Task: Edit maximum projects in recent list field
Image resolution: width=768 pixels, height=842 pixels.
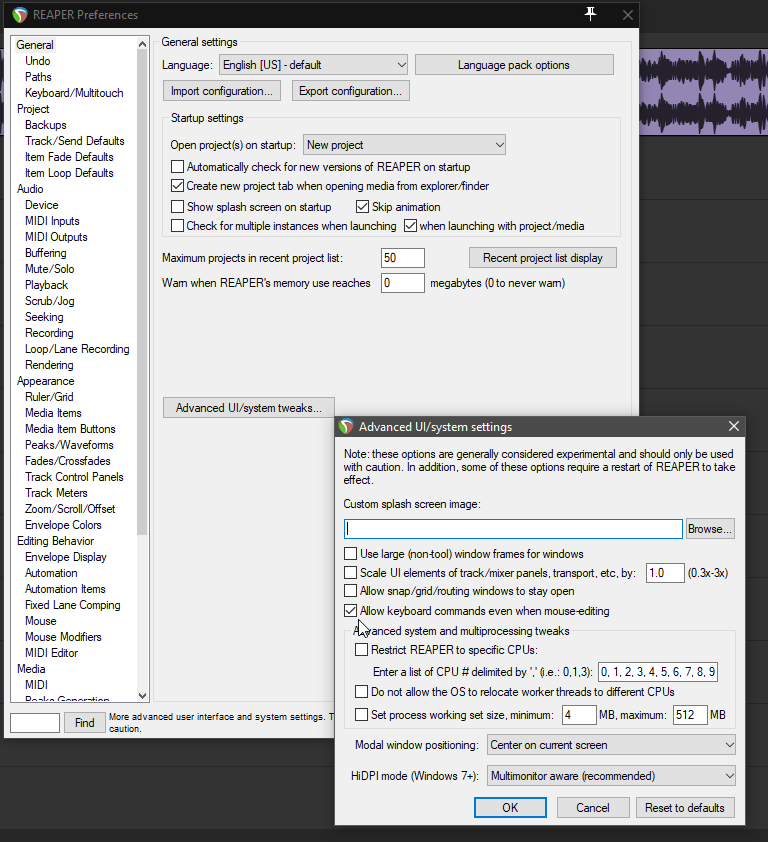Action: tap(403, 258)
